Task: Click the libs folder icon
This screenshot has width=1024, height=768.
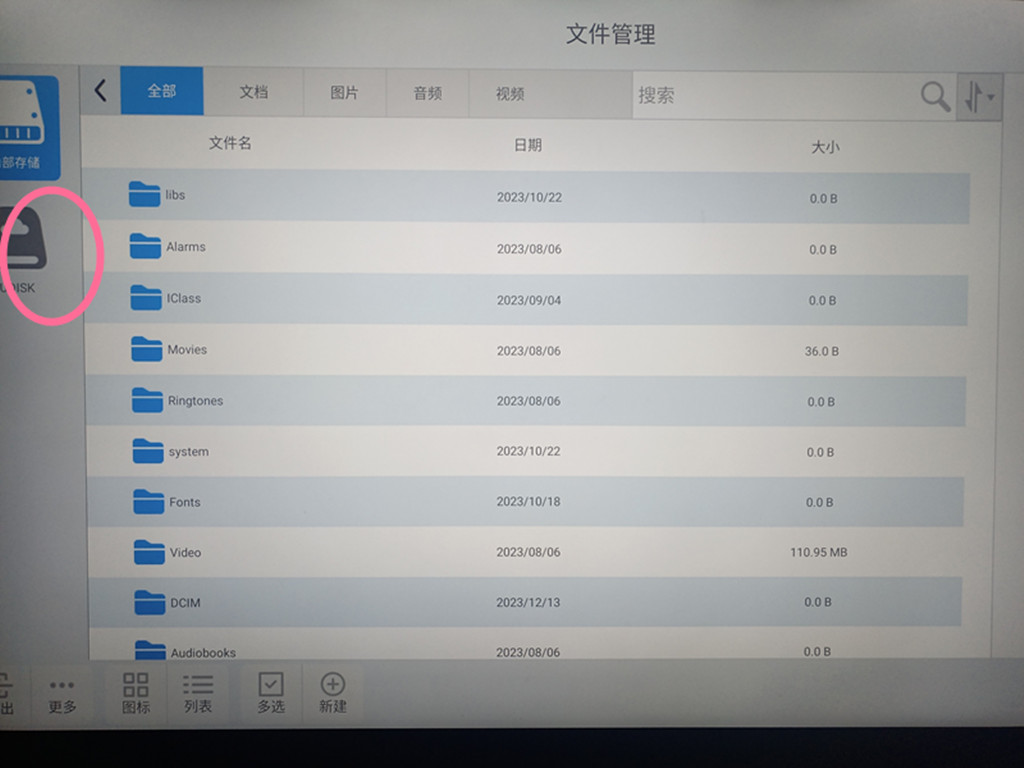Action: [144, 194]
